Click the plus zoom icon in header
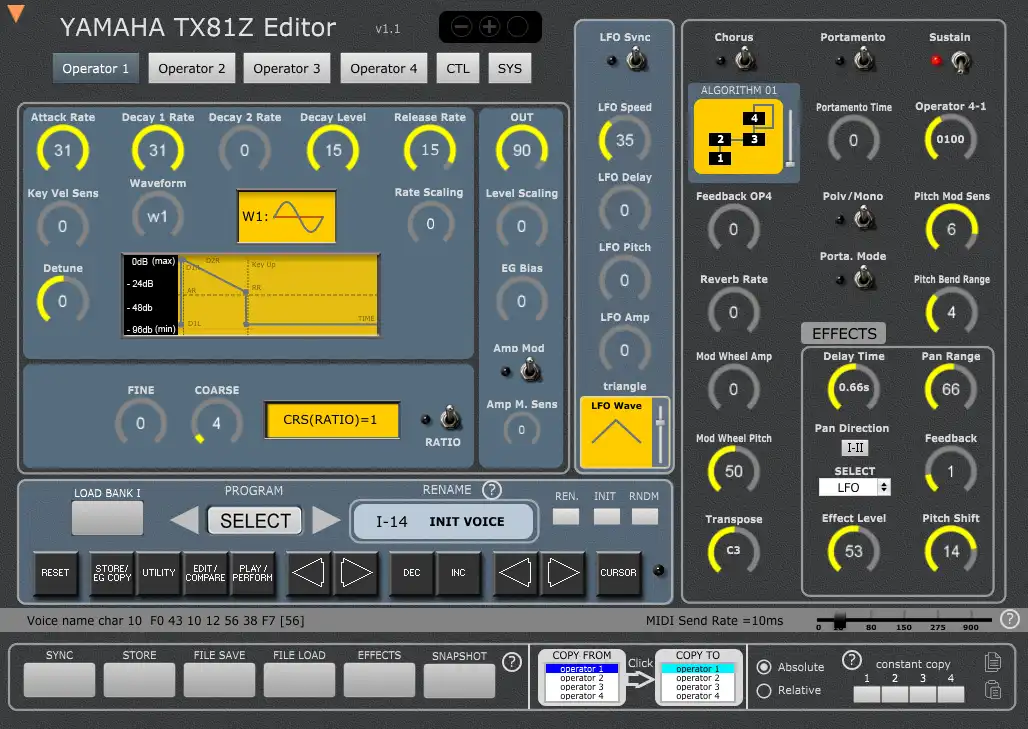This screenshot has width=1028, height=729. (x=489, y=27)
